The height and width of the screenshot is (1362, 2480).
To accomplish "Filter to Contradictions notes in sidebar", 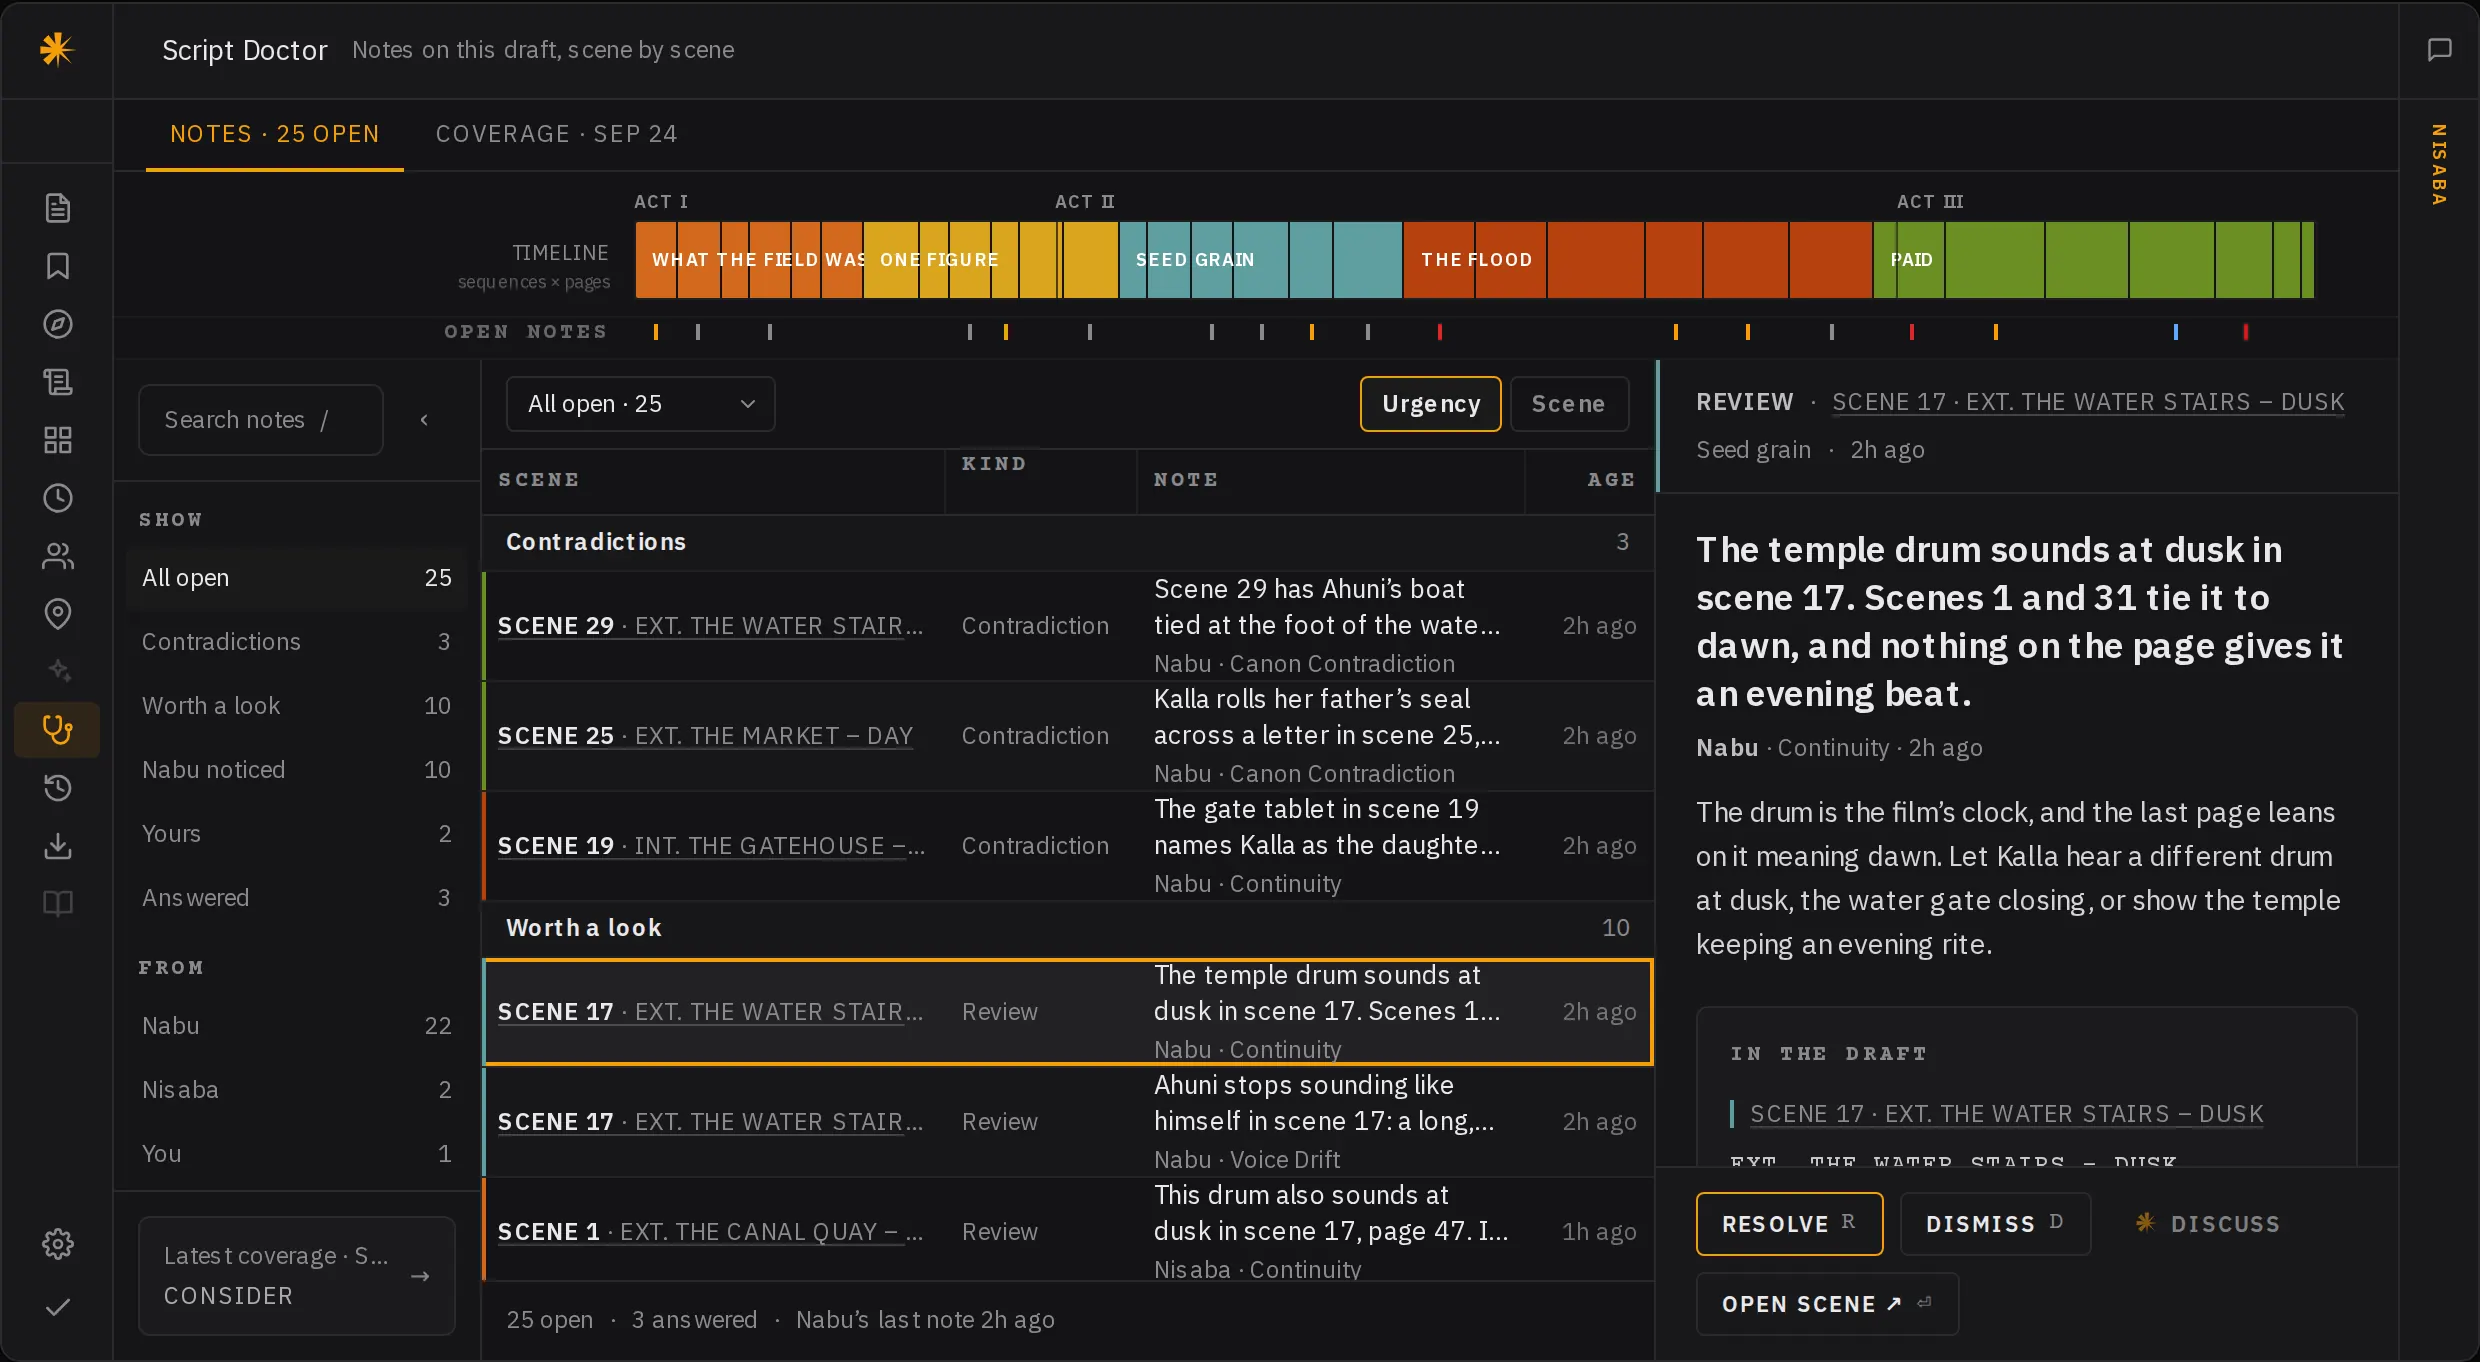I will pyautogui.click(x=297, y=642).
